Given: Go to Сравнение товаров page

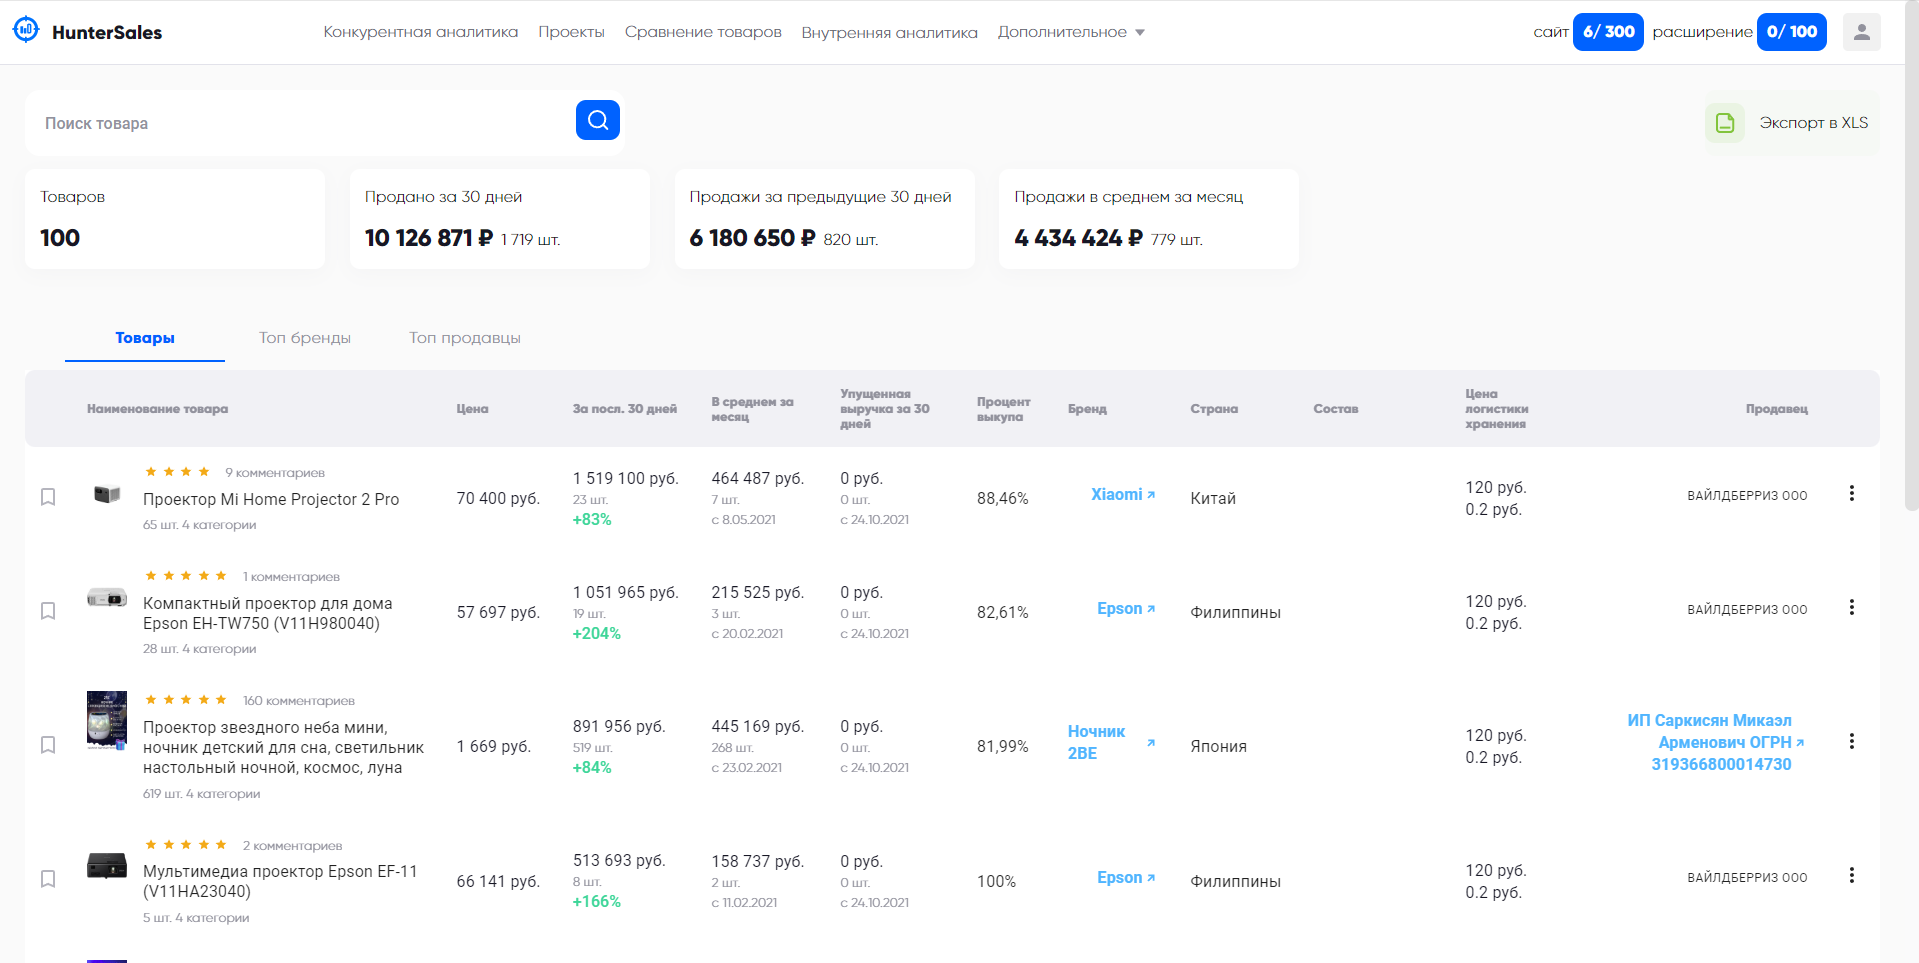Looking at the screenshot, I should point(703,32).
